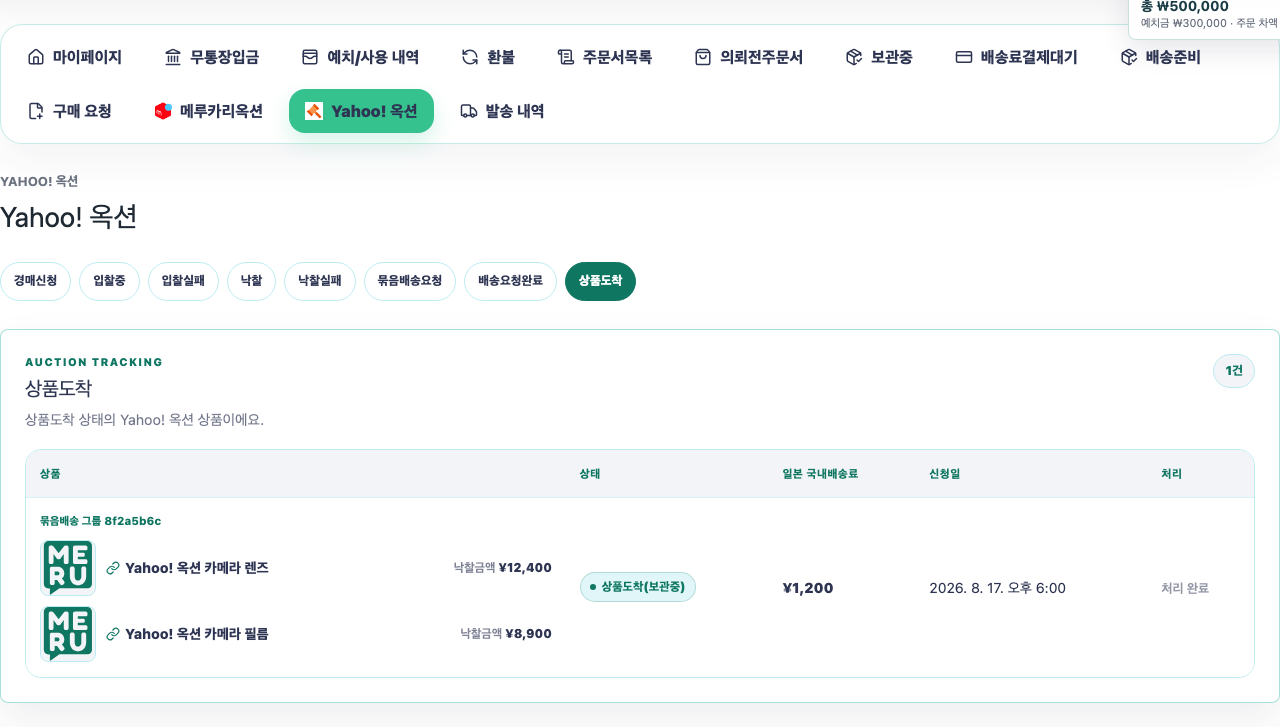Switch to 경매신청 filter tab
Screen dimensions: 1280x727
pos(36,281)
